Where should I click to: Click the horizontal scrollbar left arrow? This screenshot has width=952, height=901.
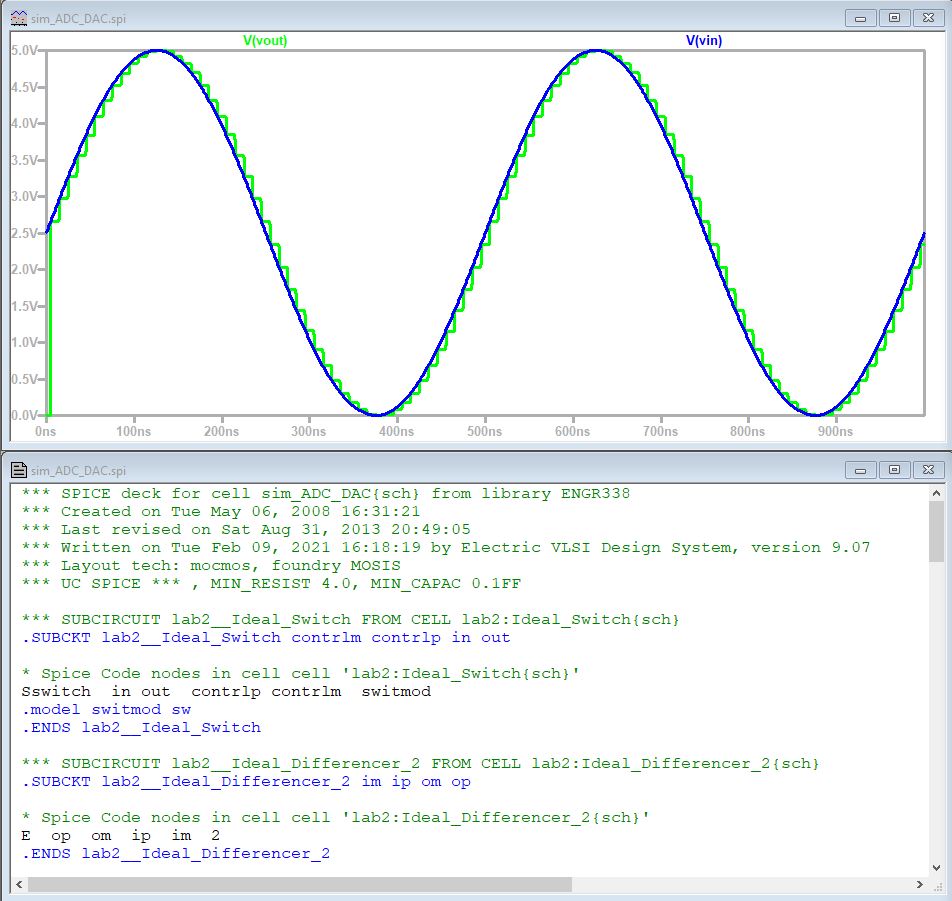(18, 885)
